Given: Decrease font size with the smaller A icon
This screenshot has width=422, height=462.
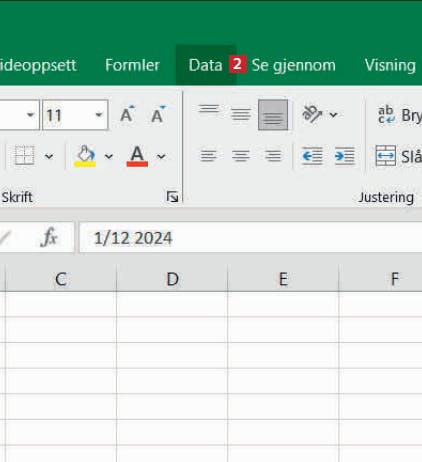Looking at the screenshot, I should pyautogui.click(x=158, y=115).
